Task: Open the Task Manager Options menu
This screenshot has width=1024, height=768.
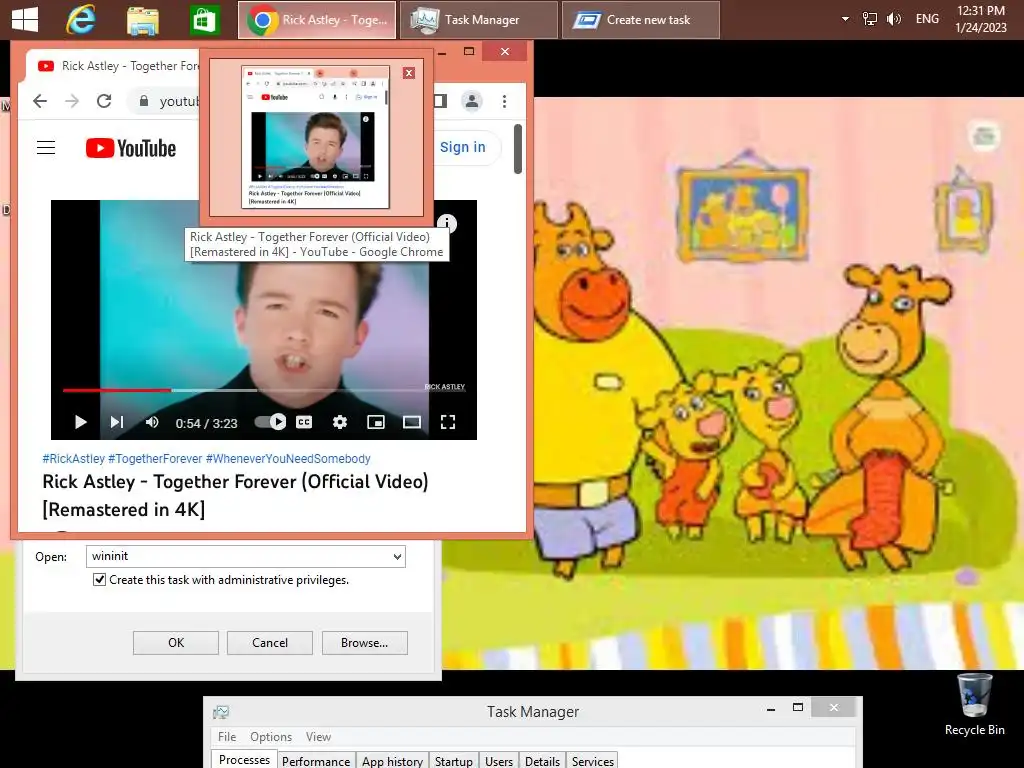Action: [271, 737]
